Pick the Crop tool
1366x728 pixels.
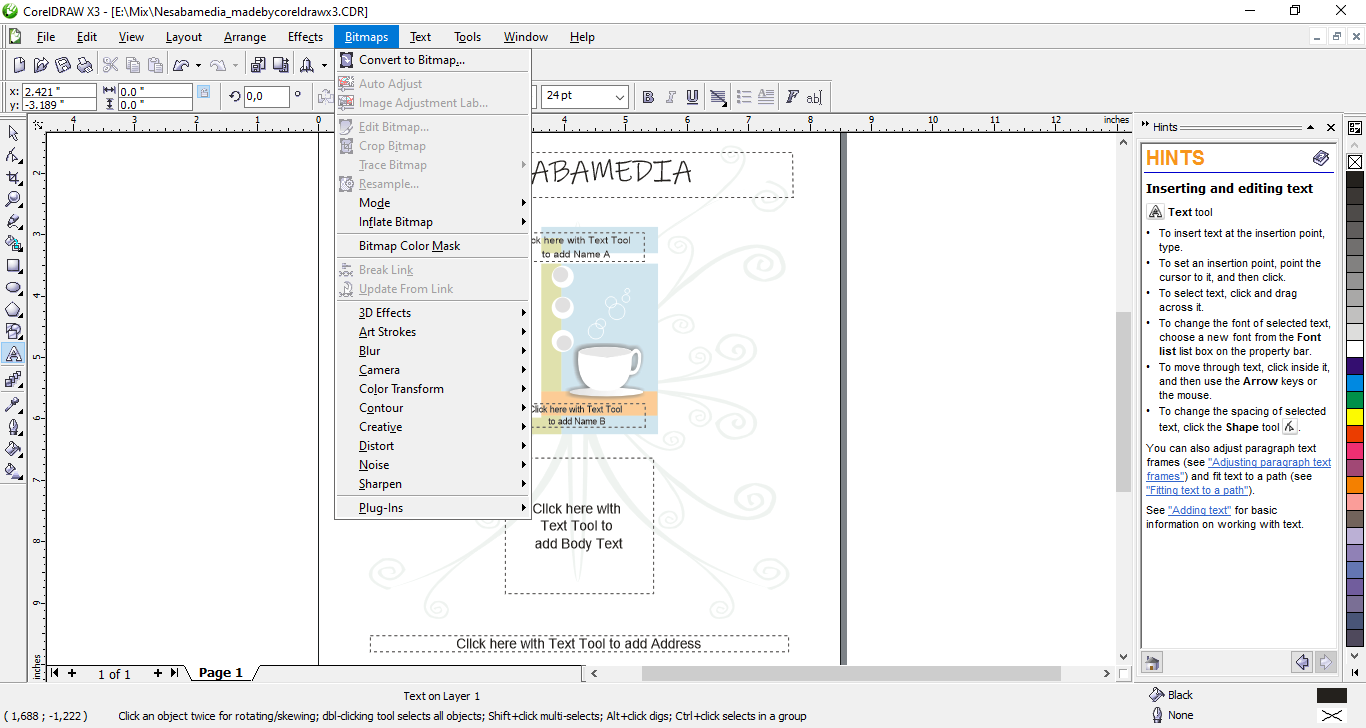click(14, 178)
